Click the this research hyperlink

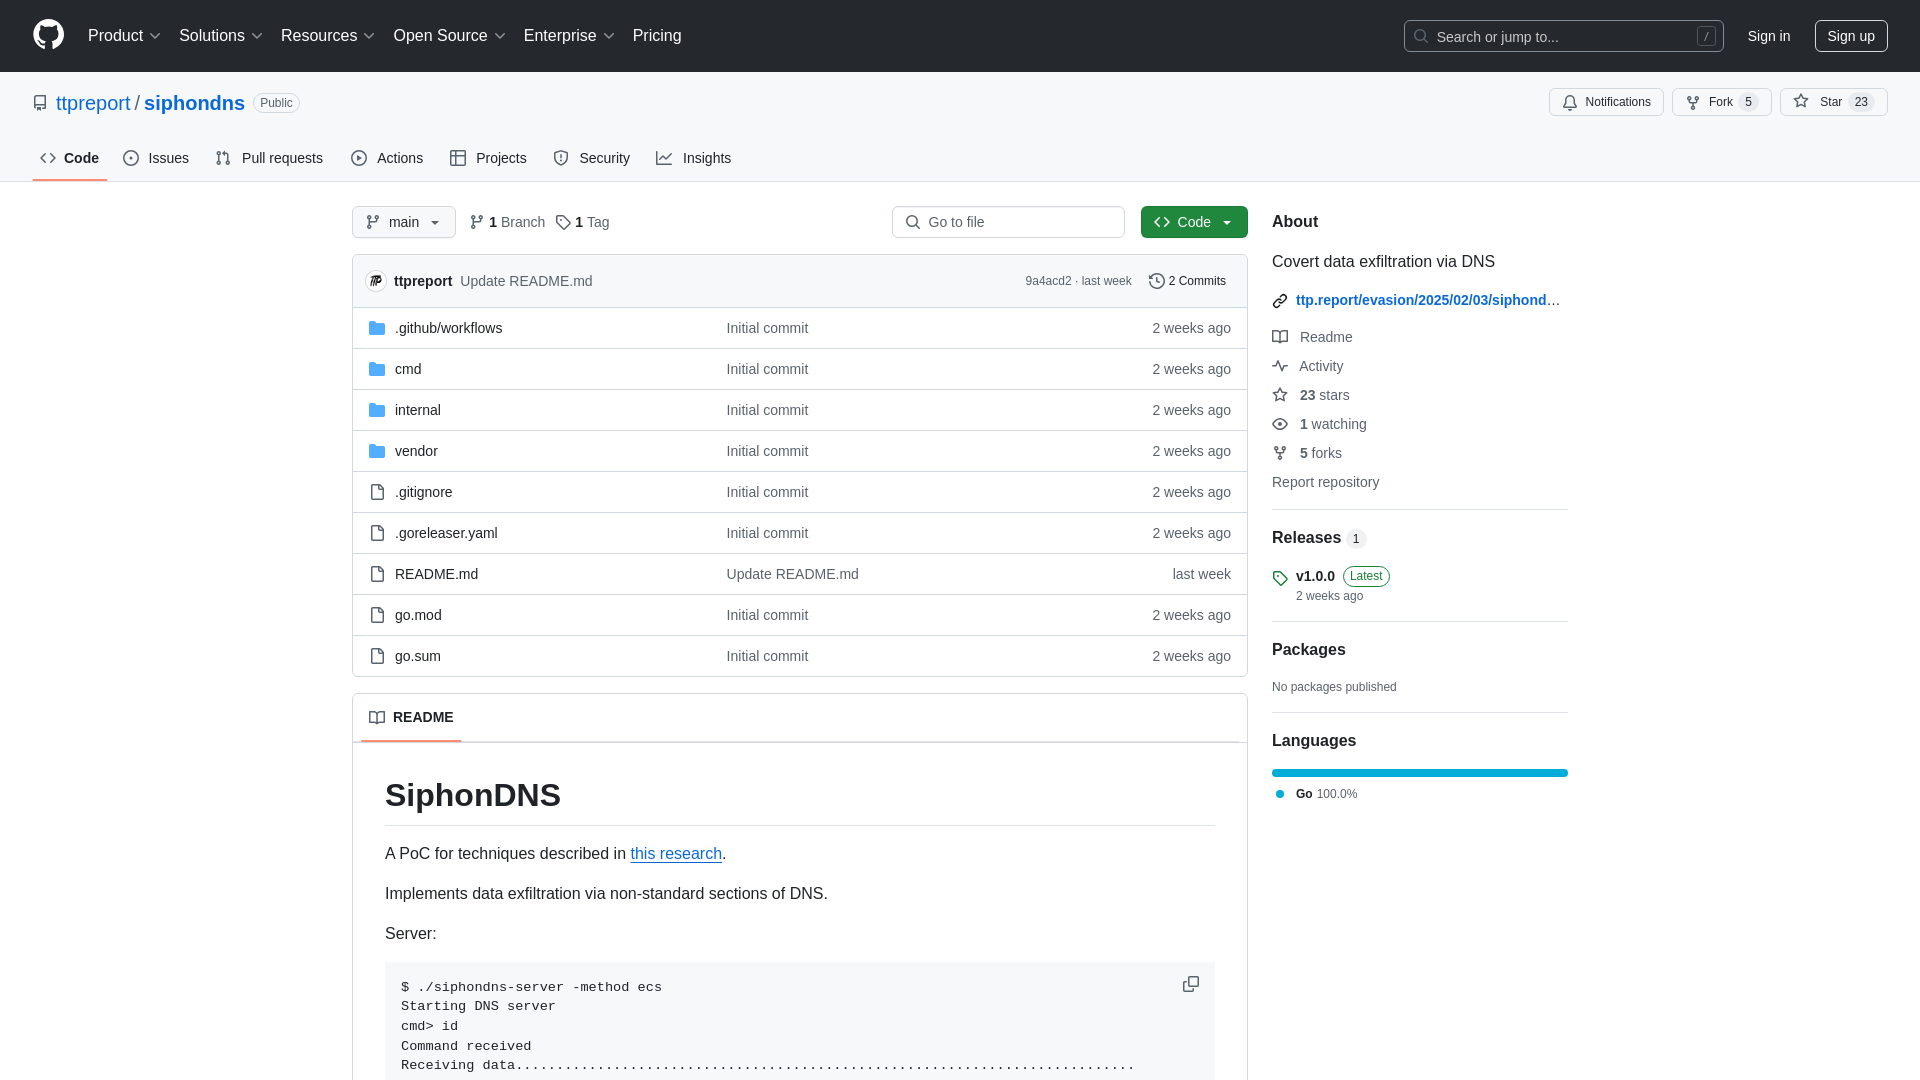pos(675,853)
